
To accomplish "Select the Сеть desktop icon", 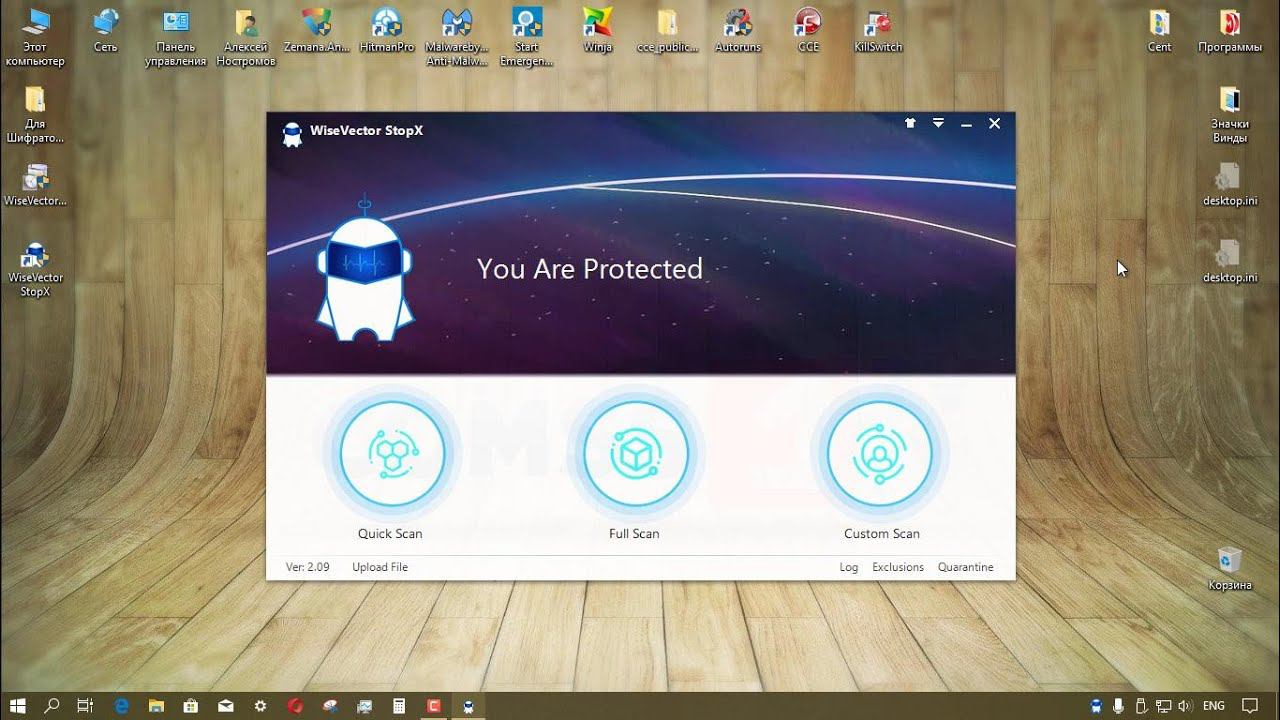I will pyautogui.click(x=105, y=30).
